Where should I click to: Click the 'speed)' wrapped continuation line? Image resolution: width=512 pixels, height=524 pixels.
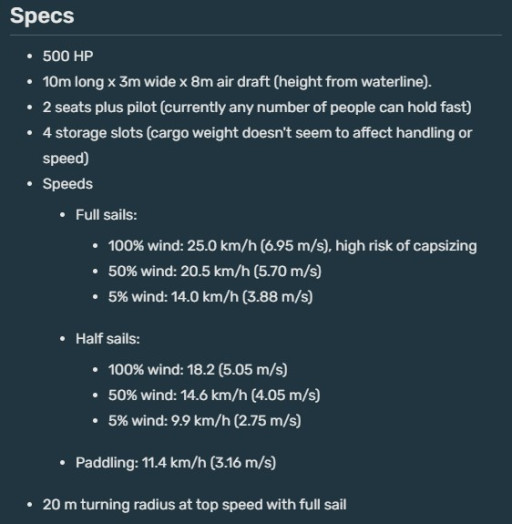[66, 158]
